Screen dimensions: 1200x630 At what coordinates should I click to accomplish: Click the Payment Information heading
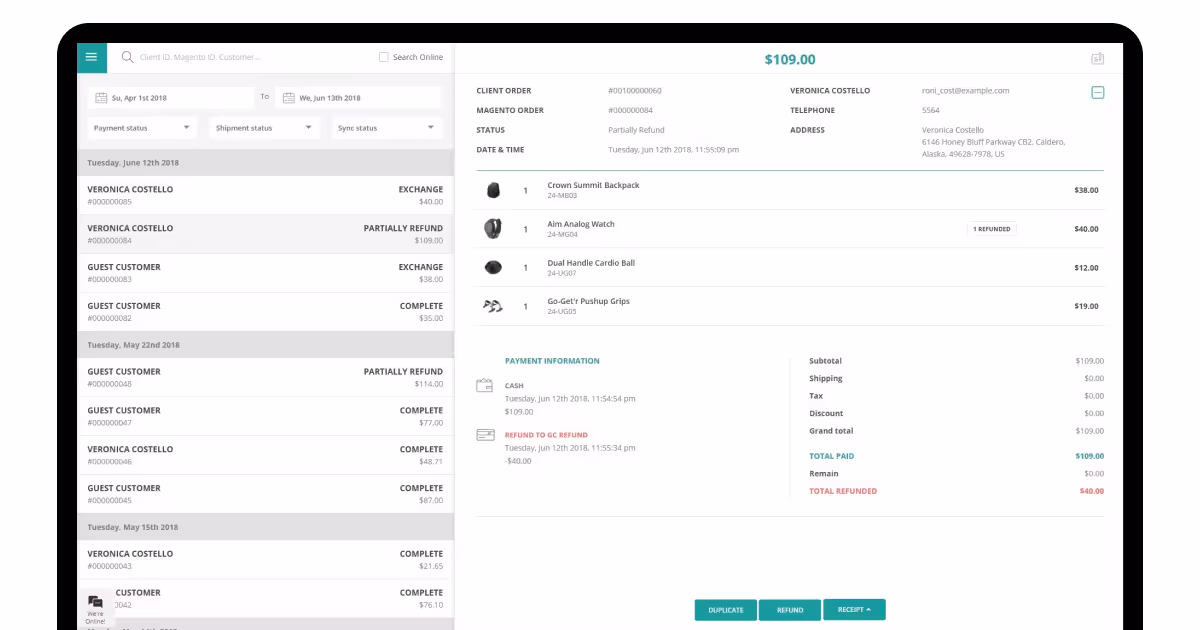point(552,361)
